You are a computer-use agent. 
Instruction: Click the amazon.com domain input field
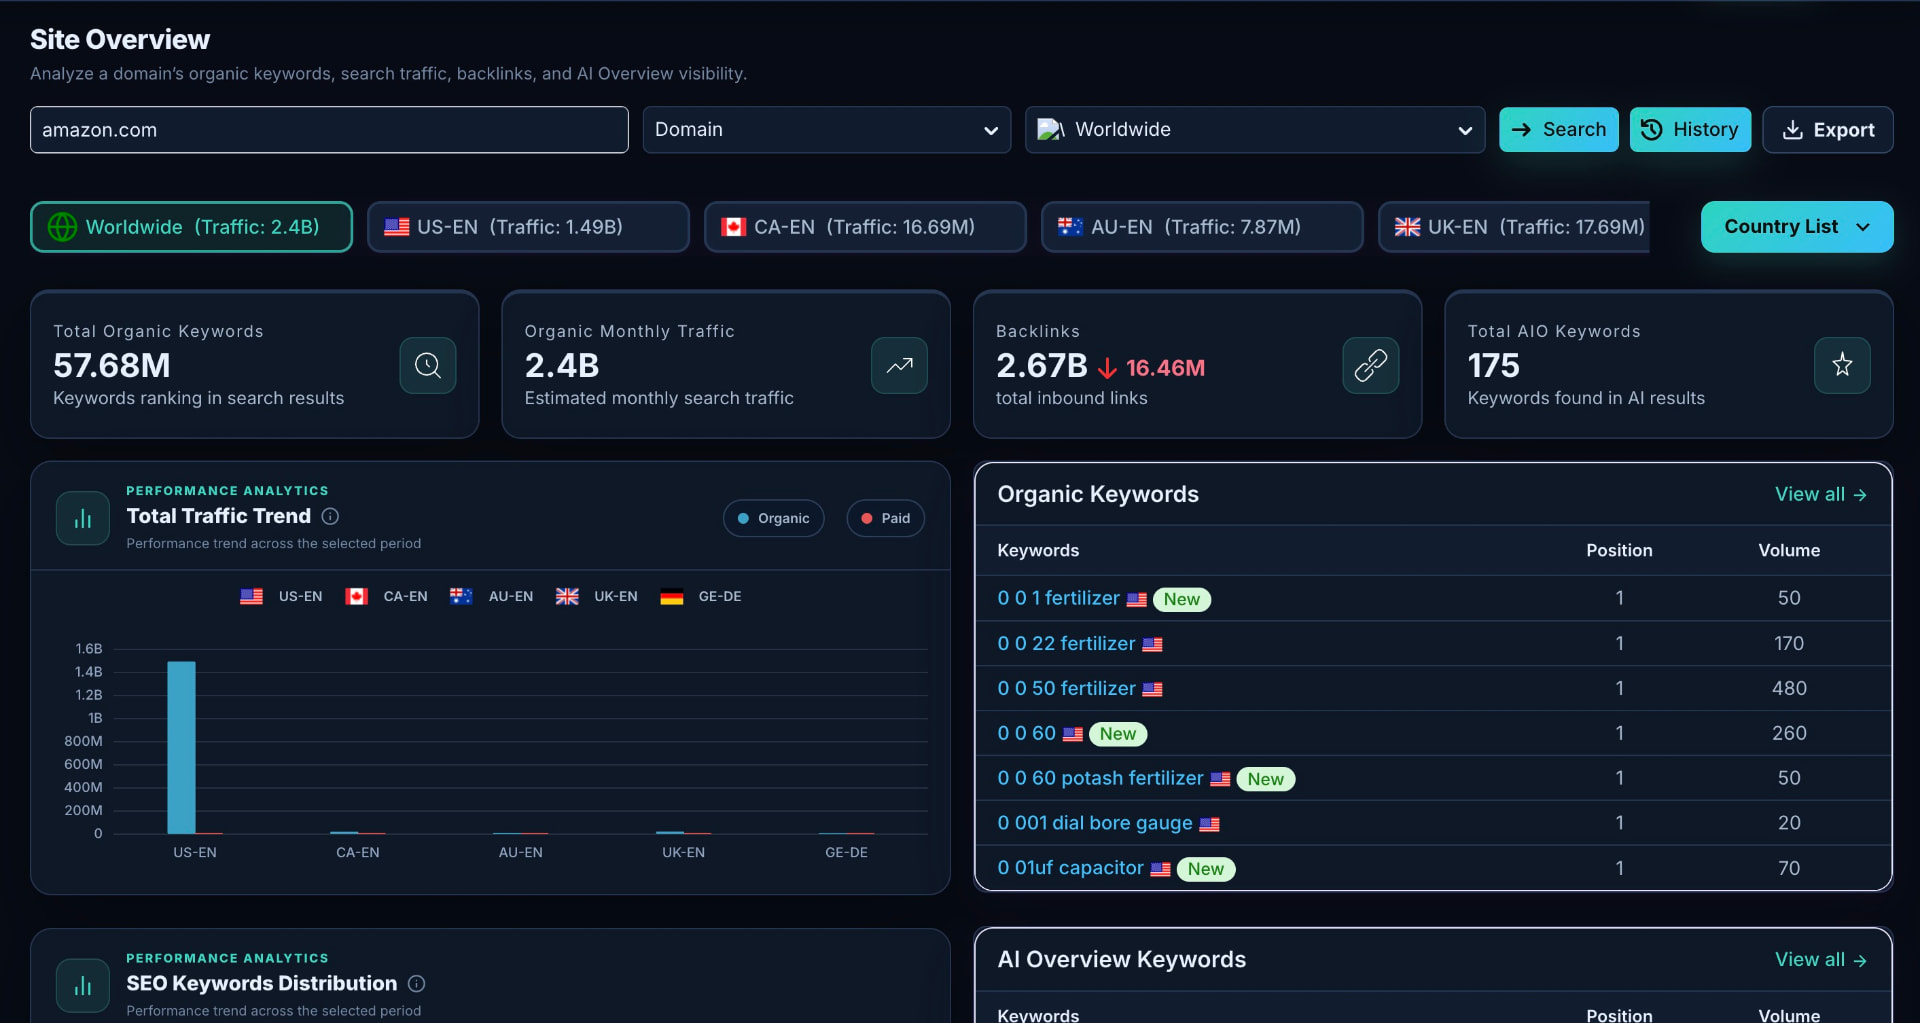click(329, 130)
